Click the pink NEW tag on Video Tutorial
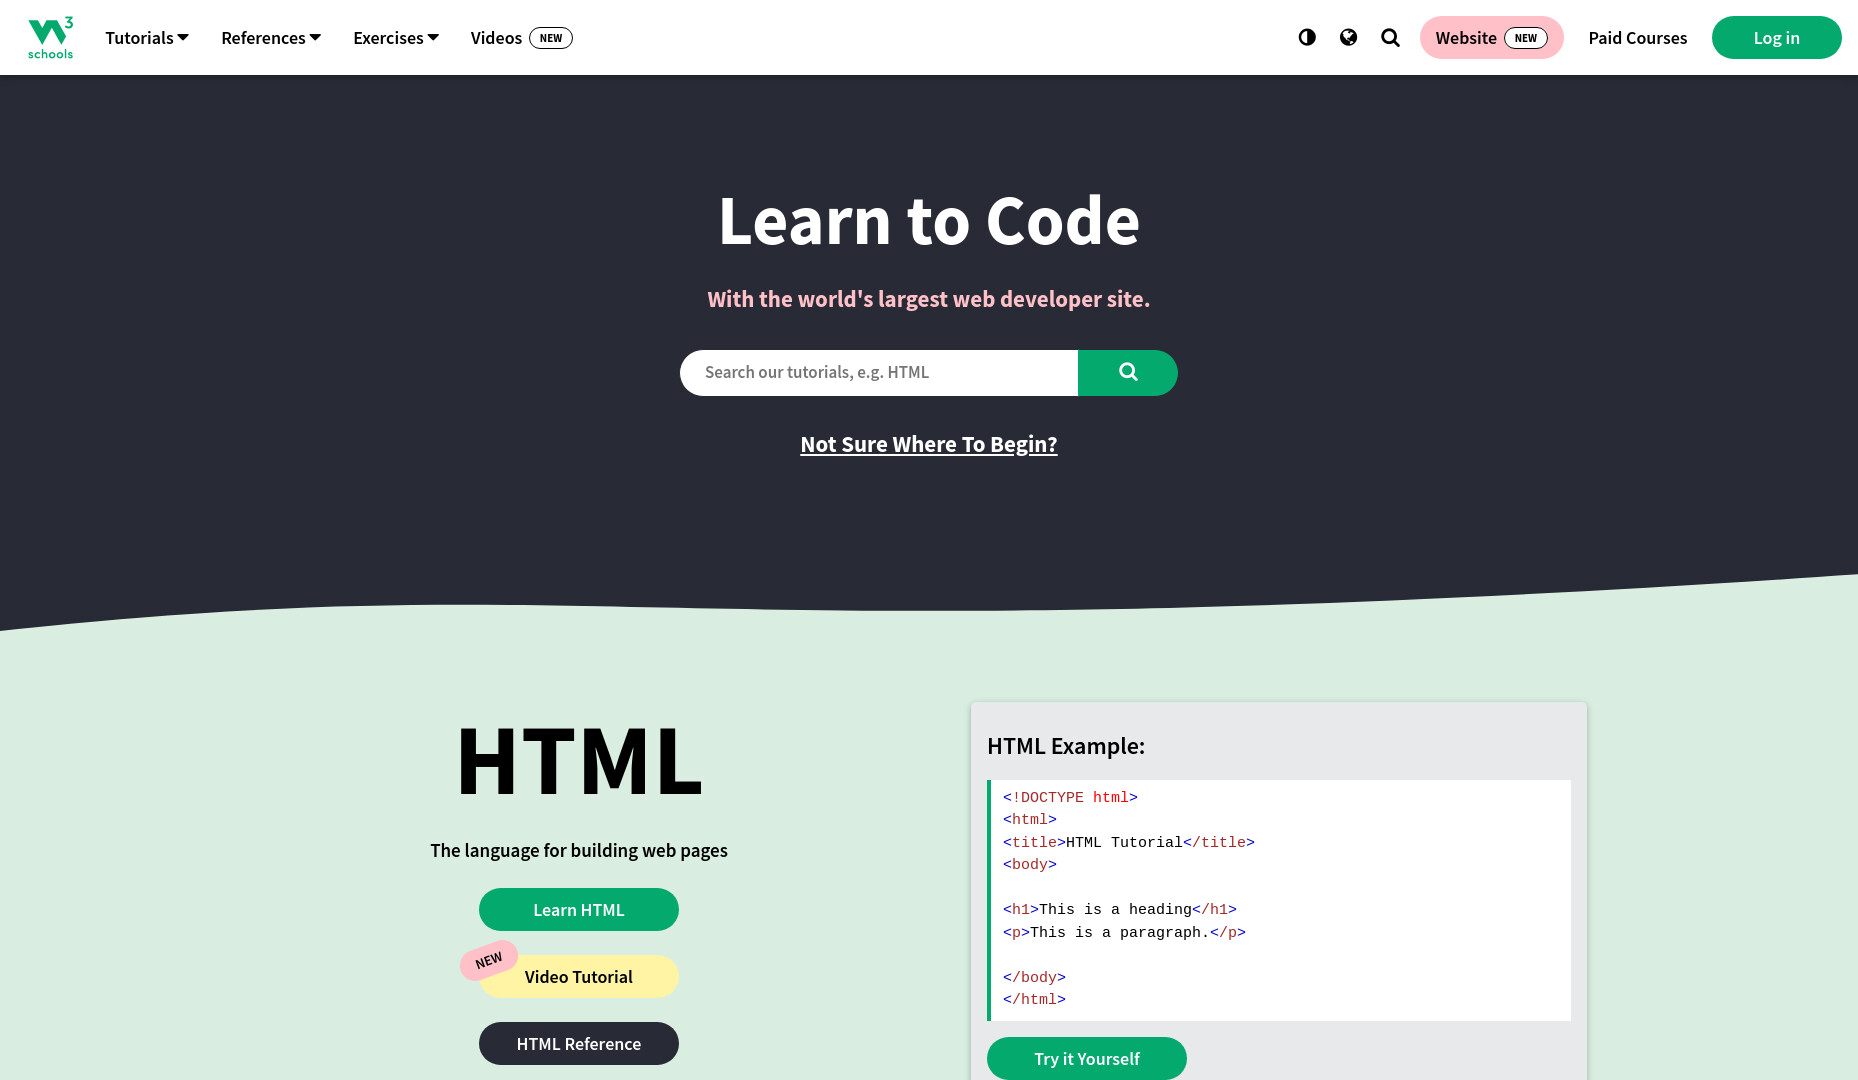 click(x=488, y=960)
